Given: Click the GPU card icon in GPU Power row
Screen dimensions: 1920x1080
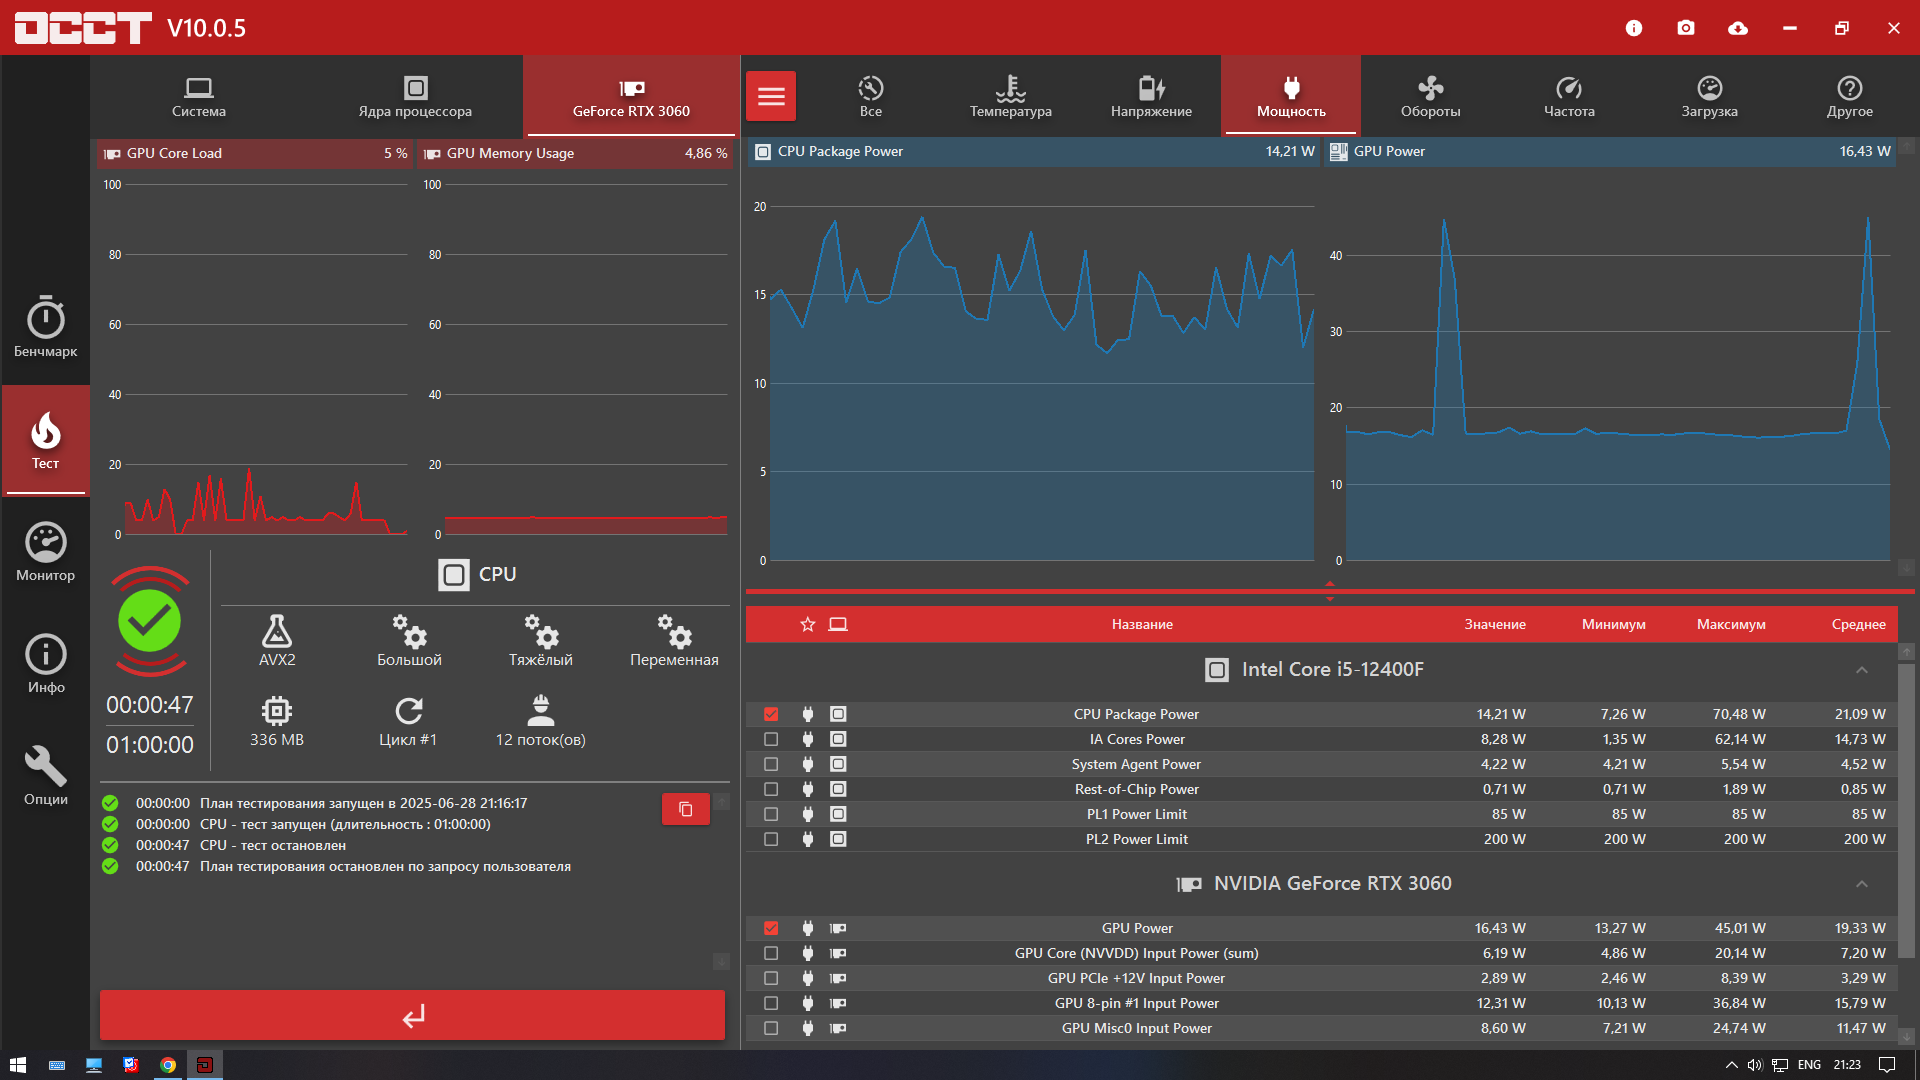Looking at the screenshot, I should [x=838, y=928].
